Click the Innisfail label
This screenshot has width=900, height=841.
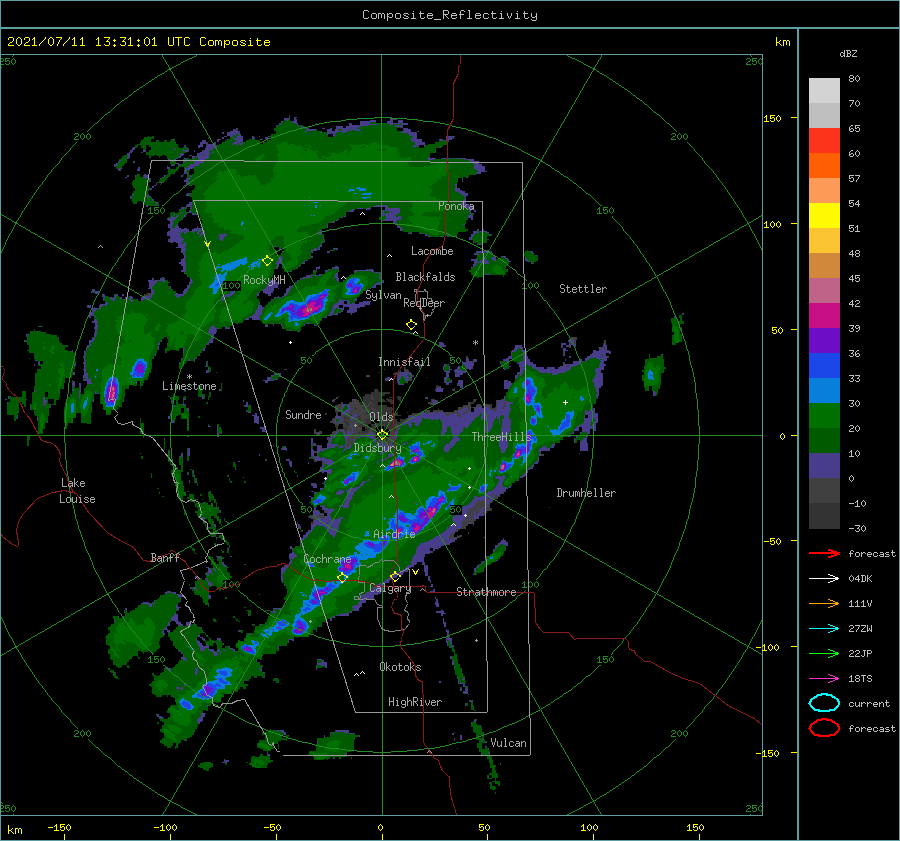pyautogui.click(x=404, y=362)
